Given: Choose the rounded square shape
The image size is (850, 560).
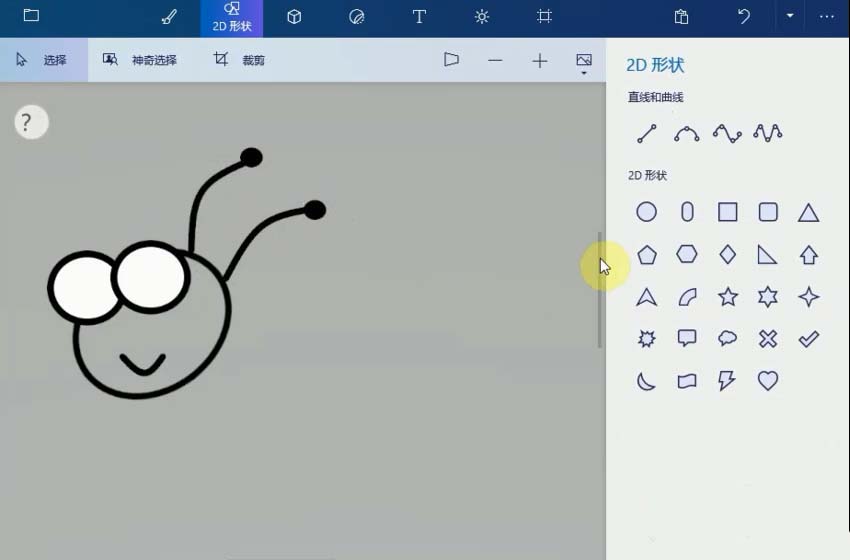Looking at the screenshot, I should pos(768,212).
